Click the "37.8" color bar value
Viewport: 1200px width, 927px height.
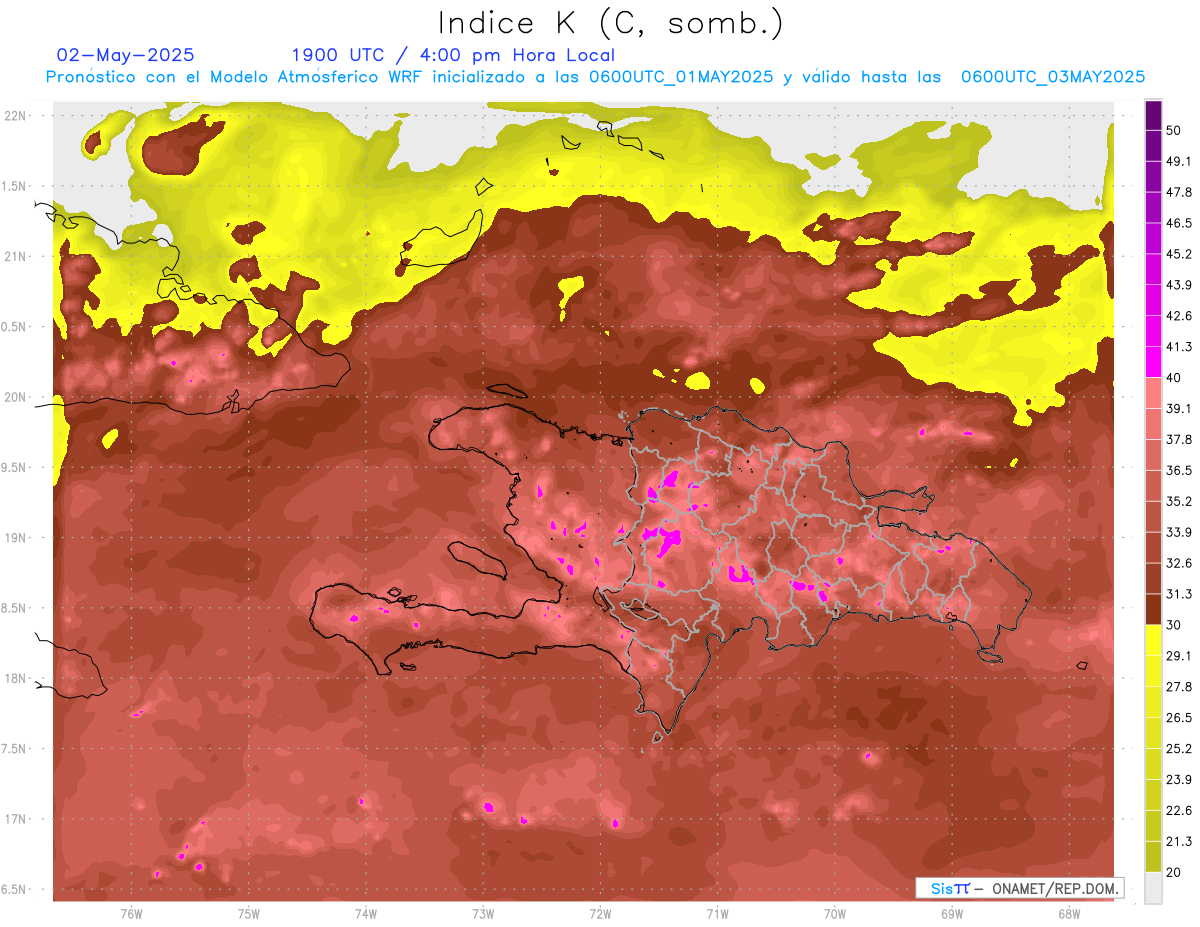(1179, 439)
